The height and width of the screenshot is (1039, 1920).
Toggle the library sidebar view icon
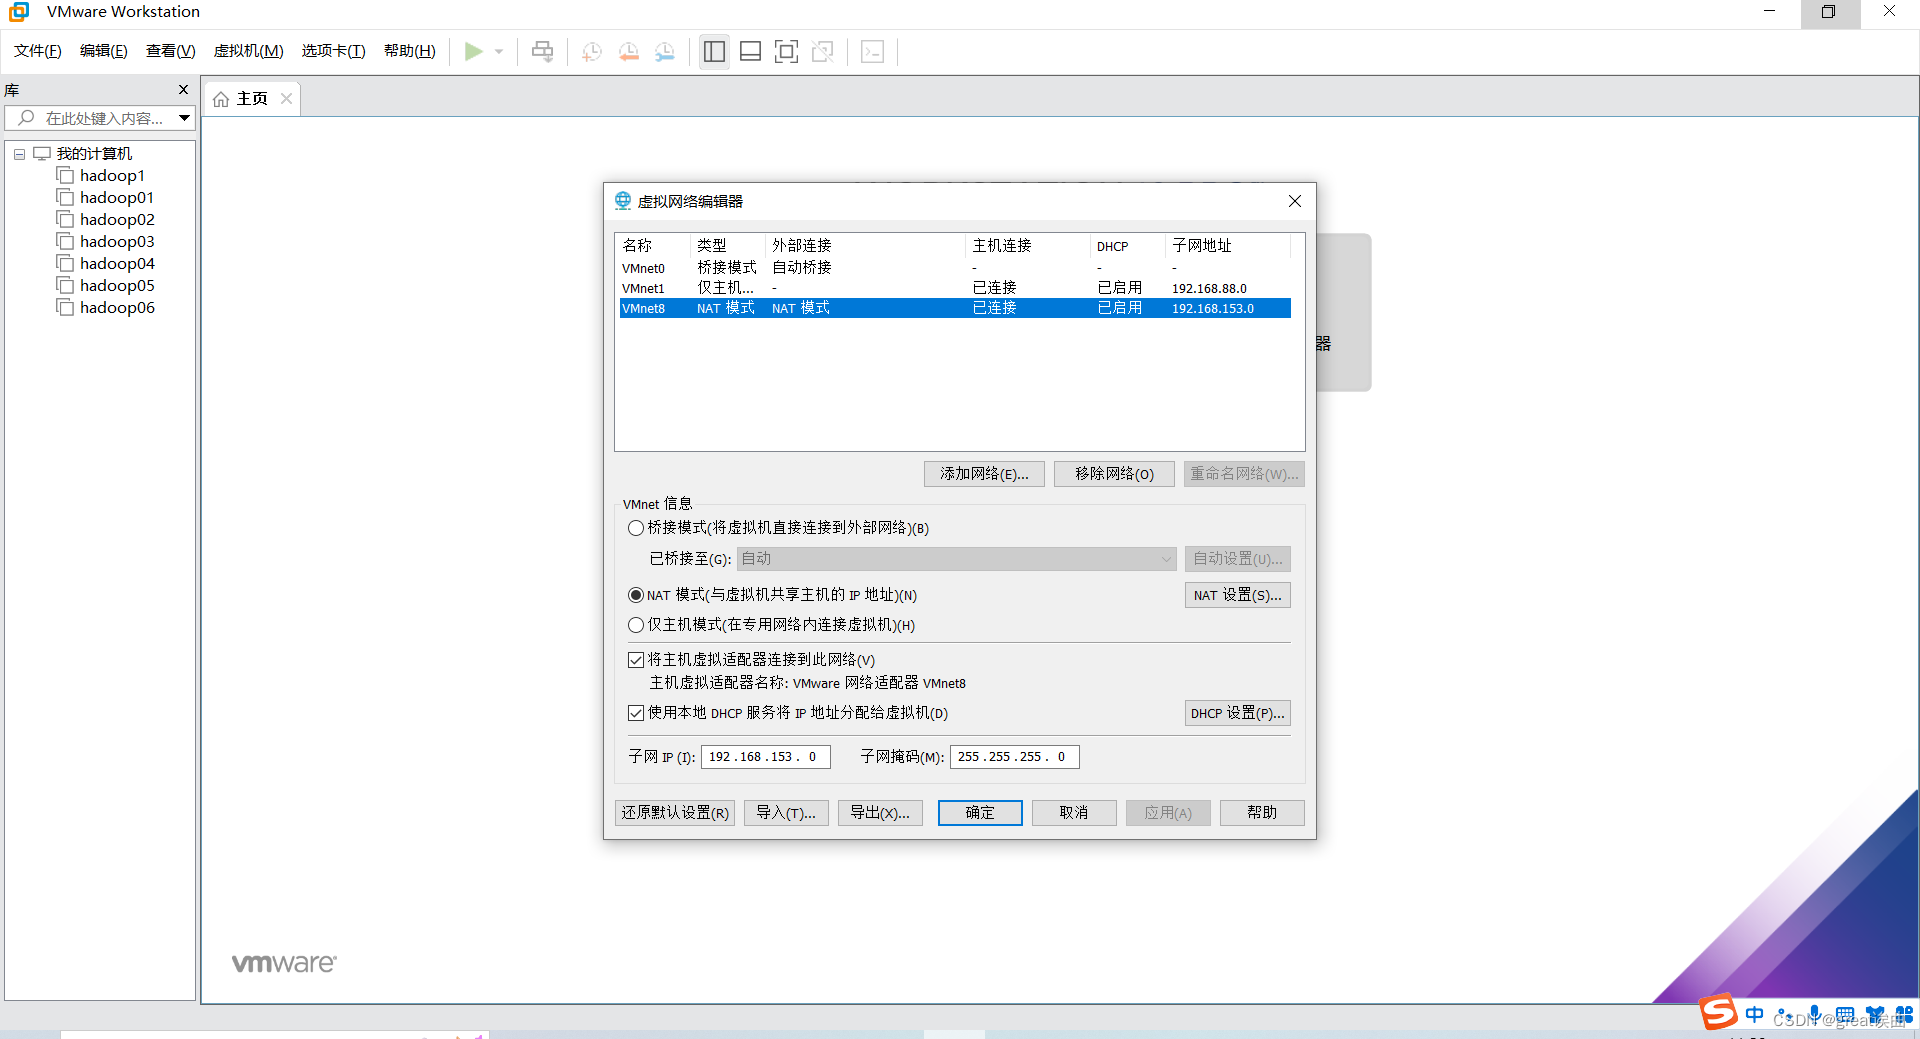tap(714, 51)
